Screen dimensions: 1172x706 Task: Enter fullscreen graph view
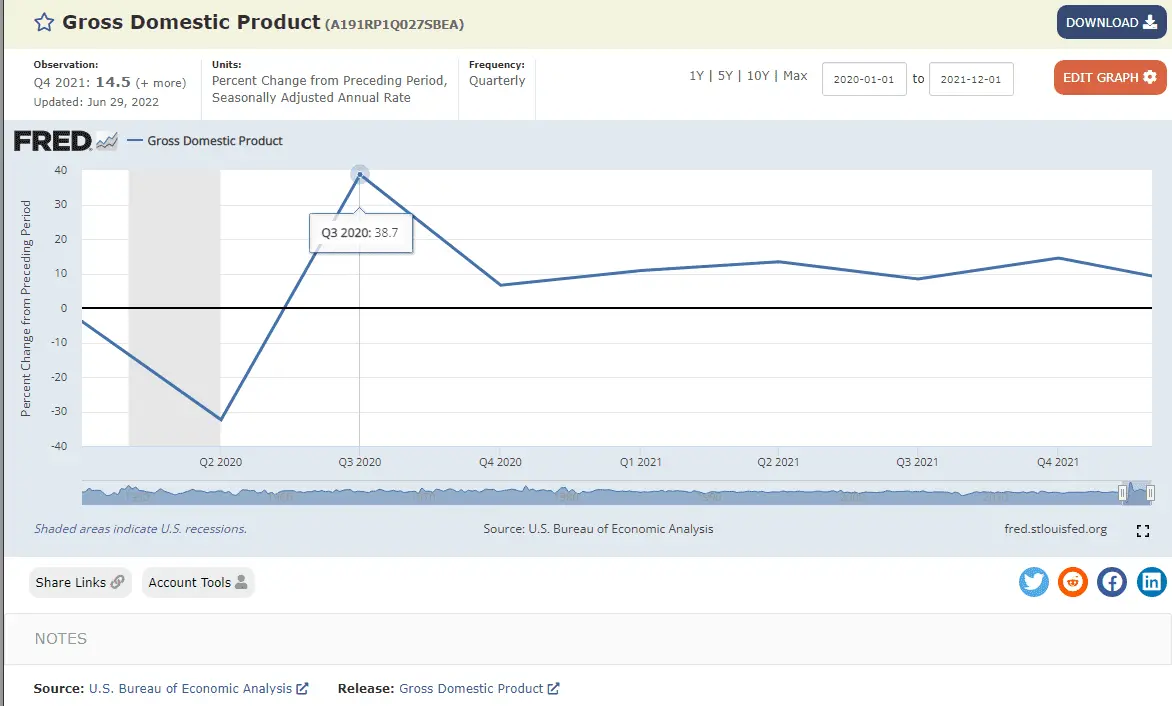point(1144,531)
